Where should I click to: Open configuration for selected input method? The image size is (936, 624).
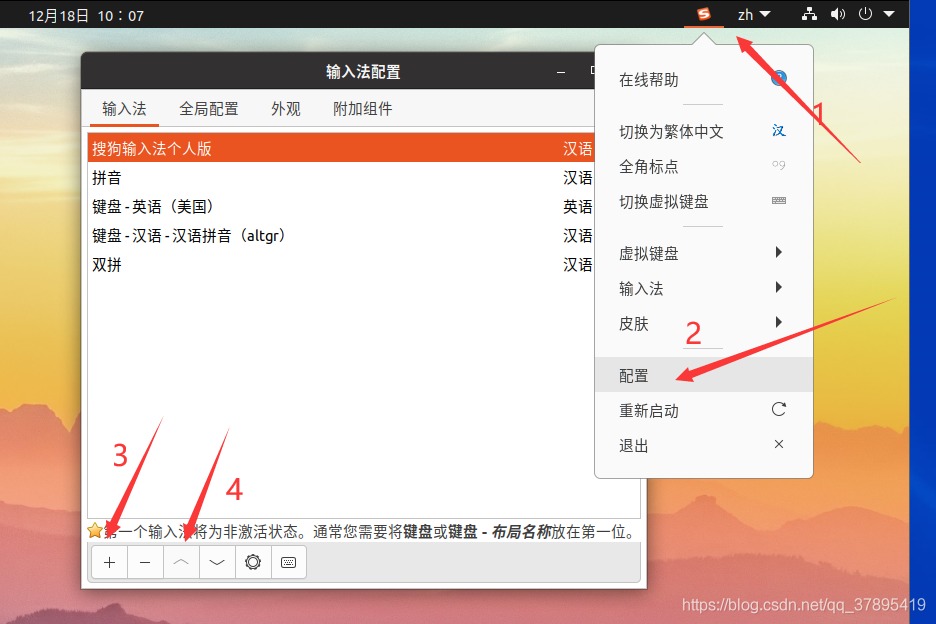coord(253,562)
